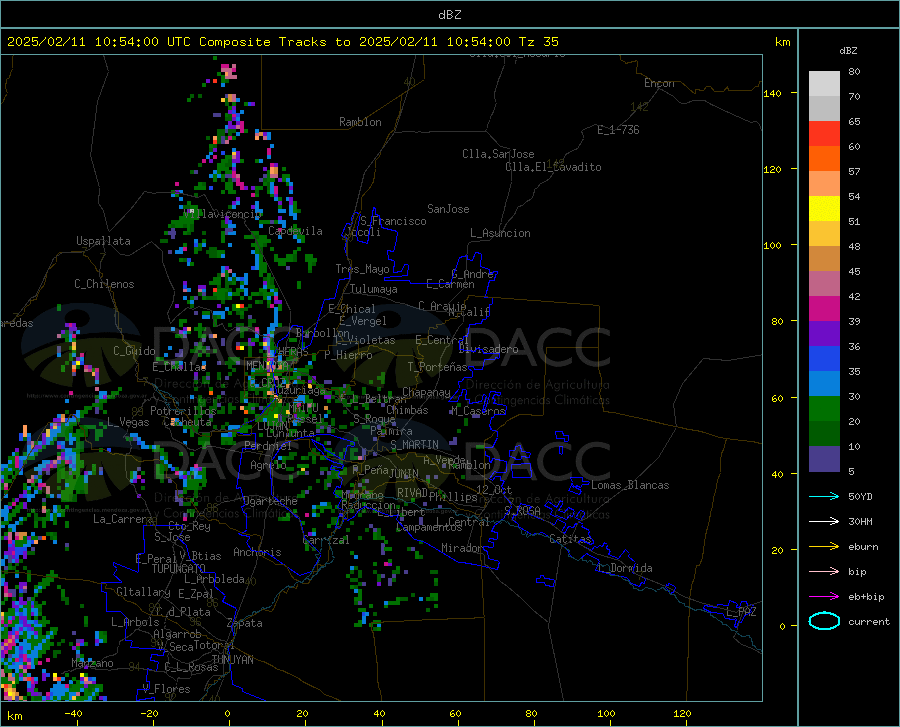This screenshot has width=900, height=727.
Task: Click the '120' tick on the horizontal axis
Action: pos(682,713)
